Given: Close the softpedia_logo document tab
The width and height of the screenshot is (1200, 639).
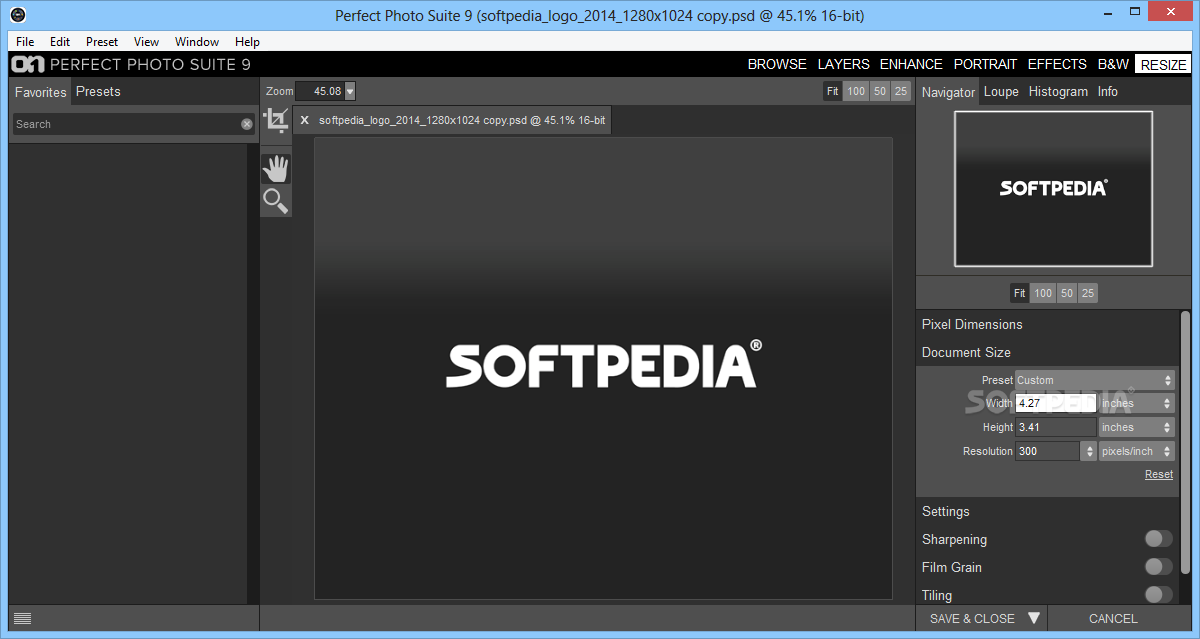Looking at the screenshot, I should coord(304,120).
